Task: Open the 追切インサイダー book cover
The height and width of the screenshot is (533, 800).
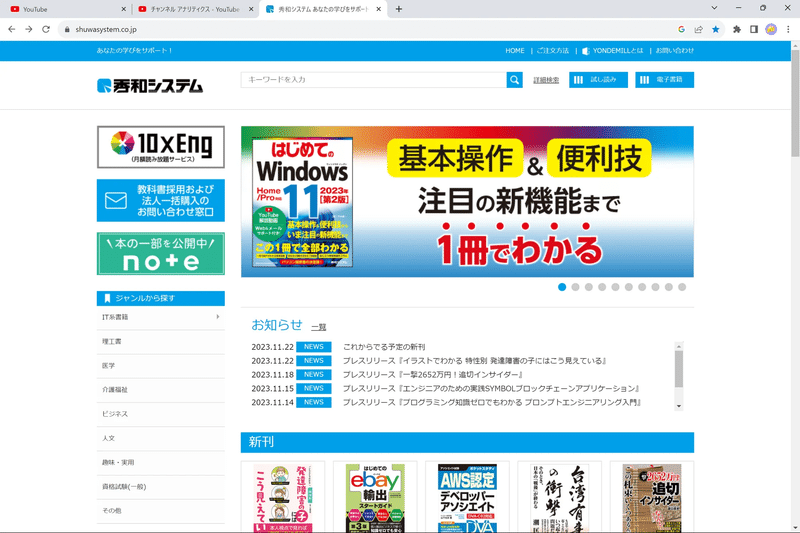Action: (652, 498)
